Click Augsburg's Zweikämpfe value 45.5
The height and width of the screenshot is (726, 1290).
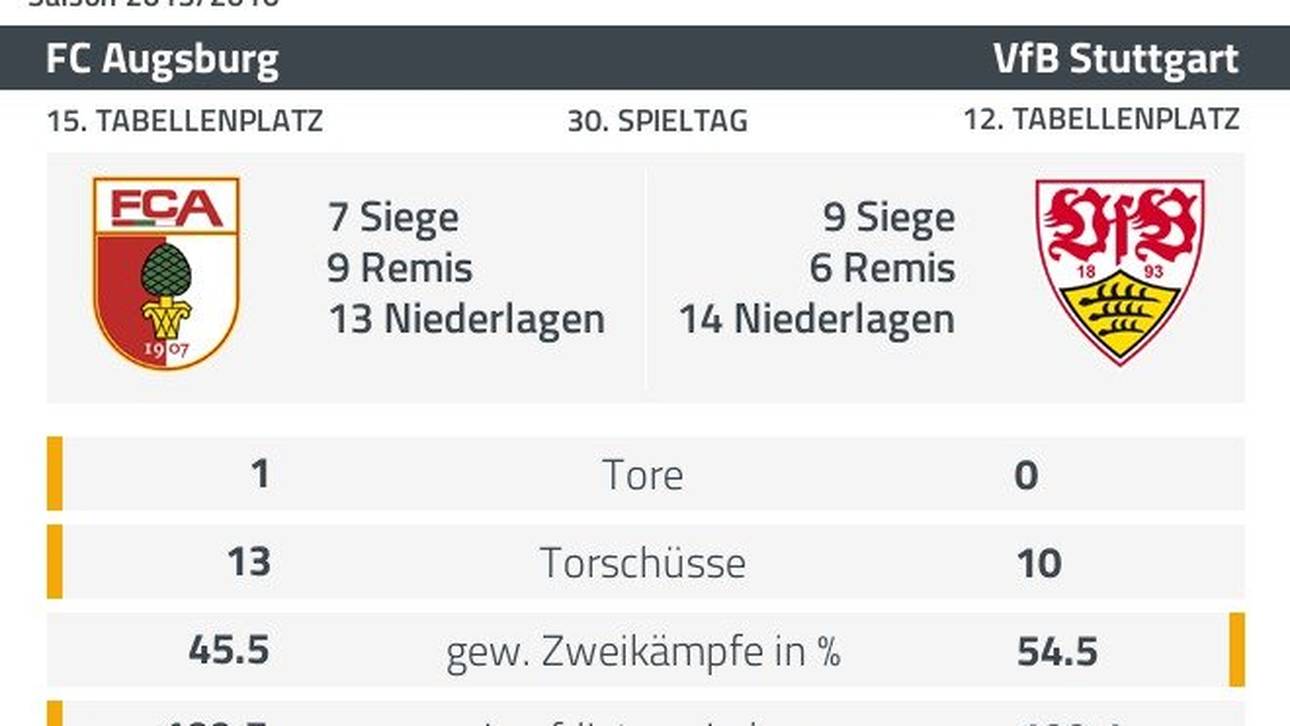point(228,651)
